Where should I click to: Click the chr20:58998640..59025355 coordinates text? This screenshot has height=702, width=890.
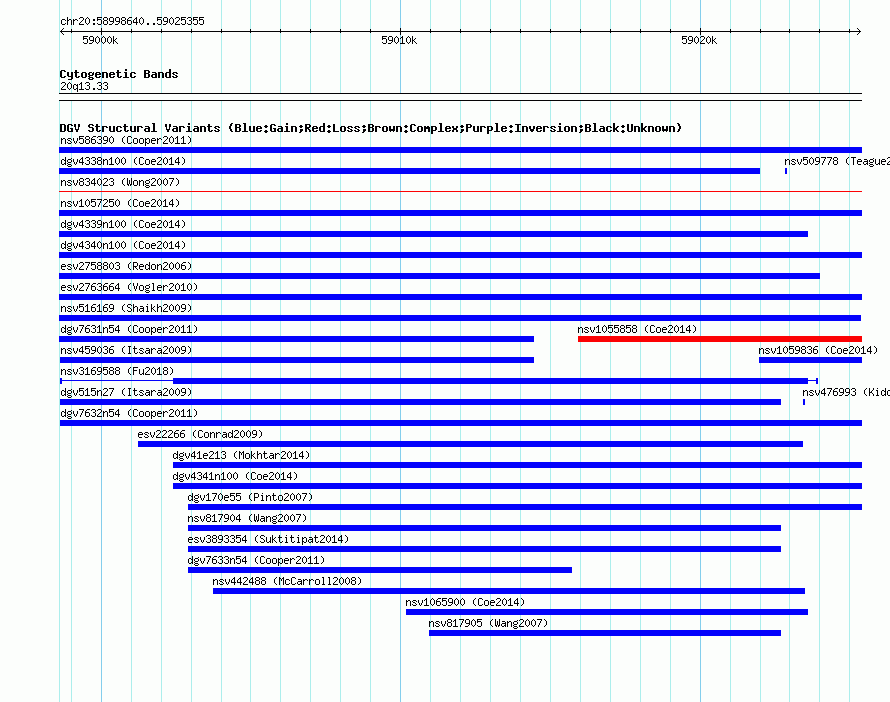pyautogui.click(x=132, y=21)
